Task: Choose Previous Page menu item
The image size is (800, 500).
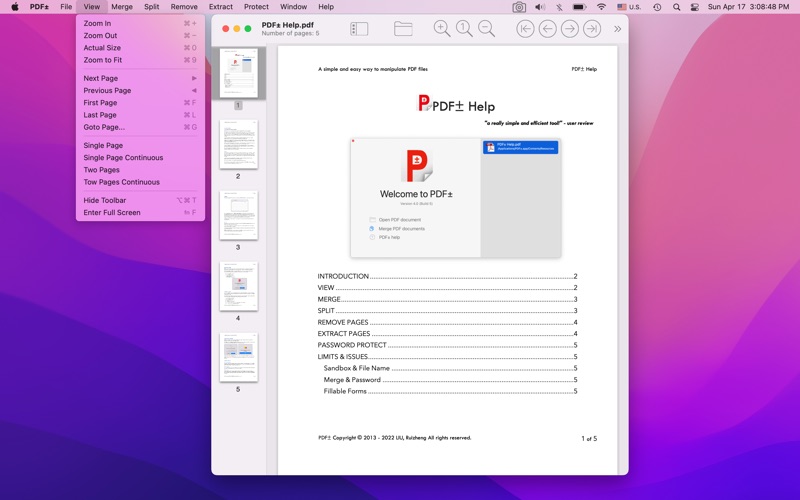Action: click(140, 91)
